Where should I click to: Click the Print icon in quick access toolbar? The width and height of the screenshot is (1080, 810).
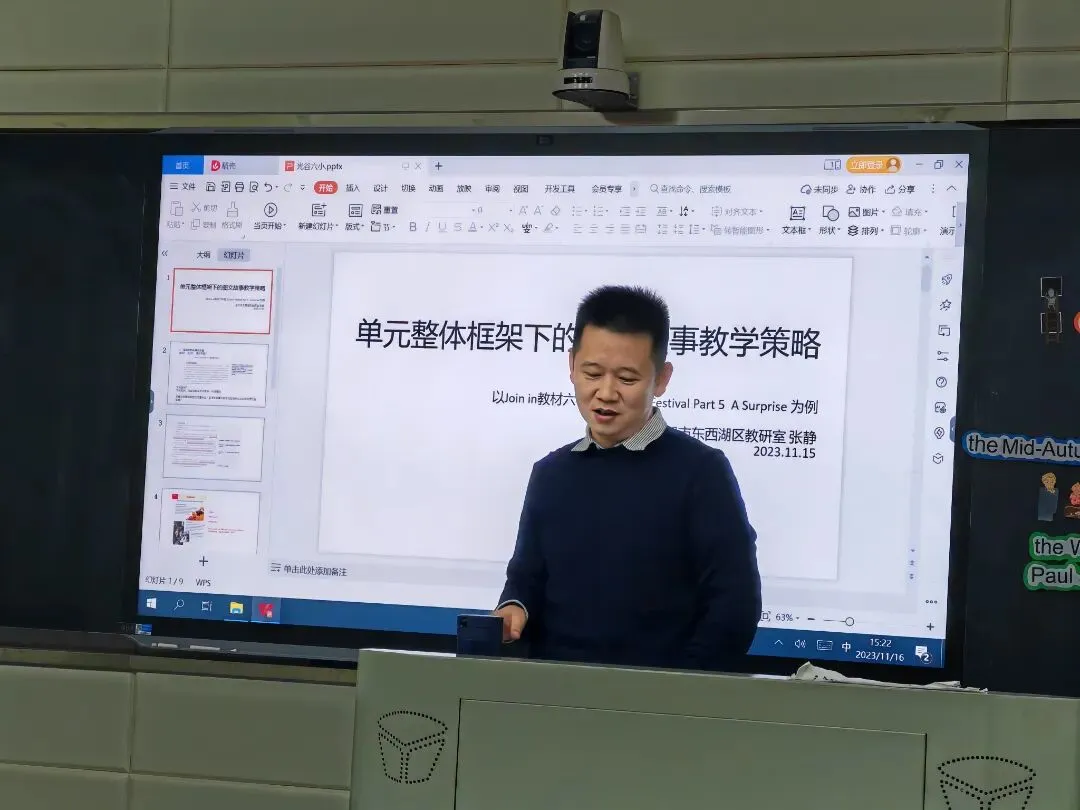click(x=239, y=187)
